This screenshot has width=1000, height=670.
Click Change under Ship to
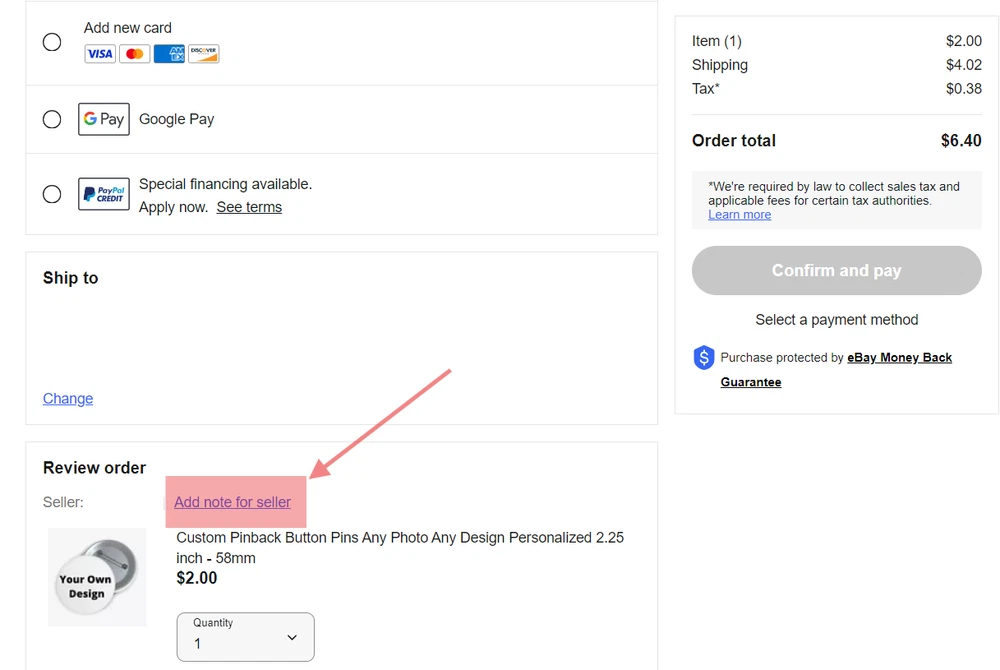68,398
